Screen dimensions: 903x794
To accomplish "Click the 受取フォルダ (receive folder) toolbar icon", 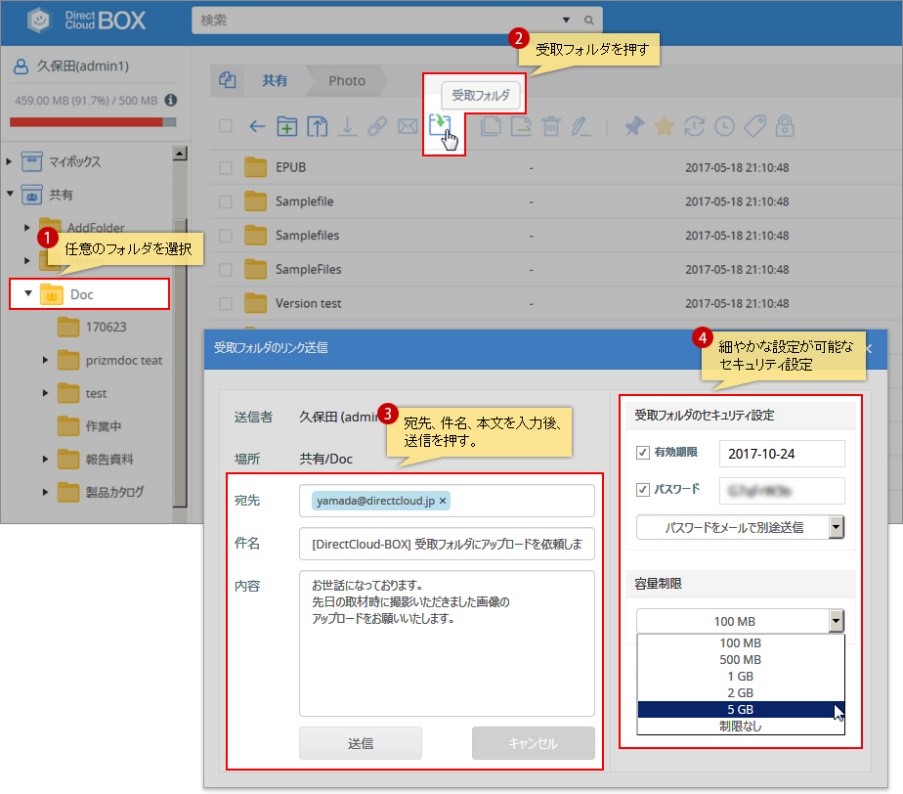I will click(439, 127).
